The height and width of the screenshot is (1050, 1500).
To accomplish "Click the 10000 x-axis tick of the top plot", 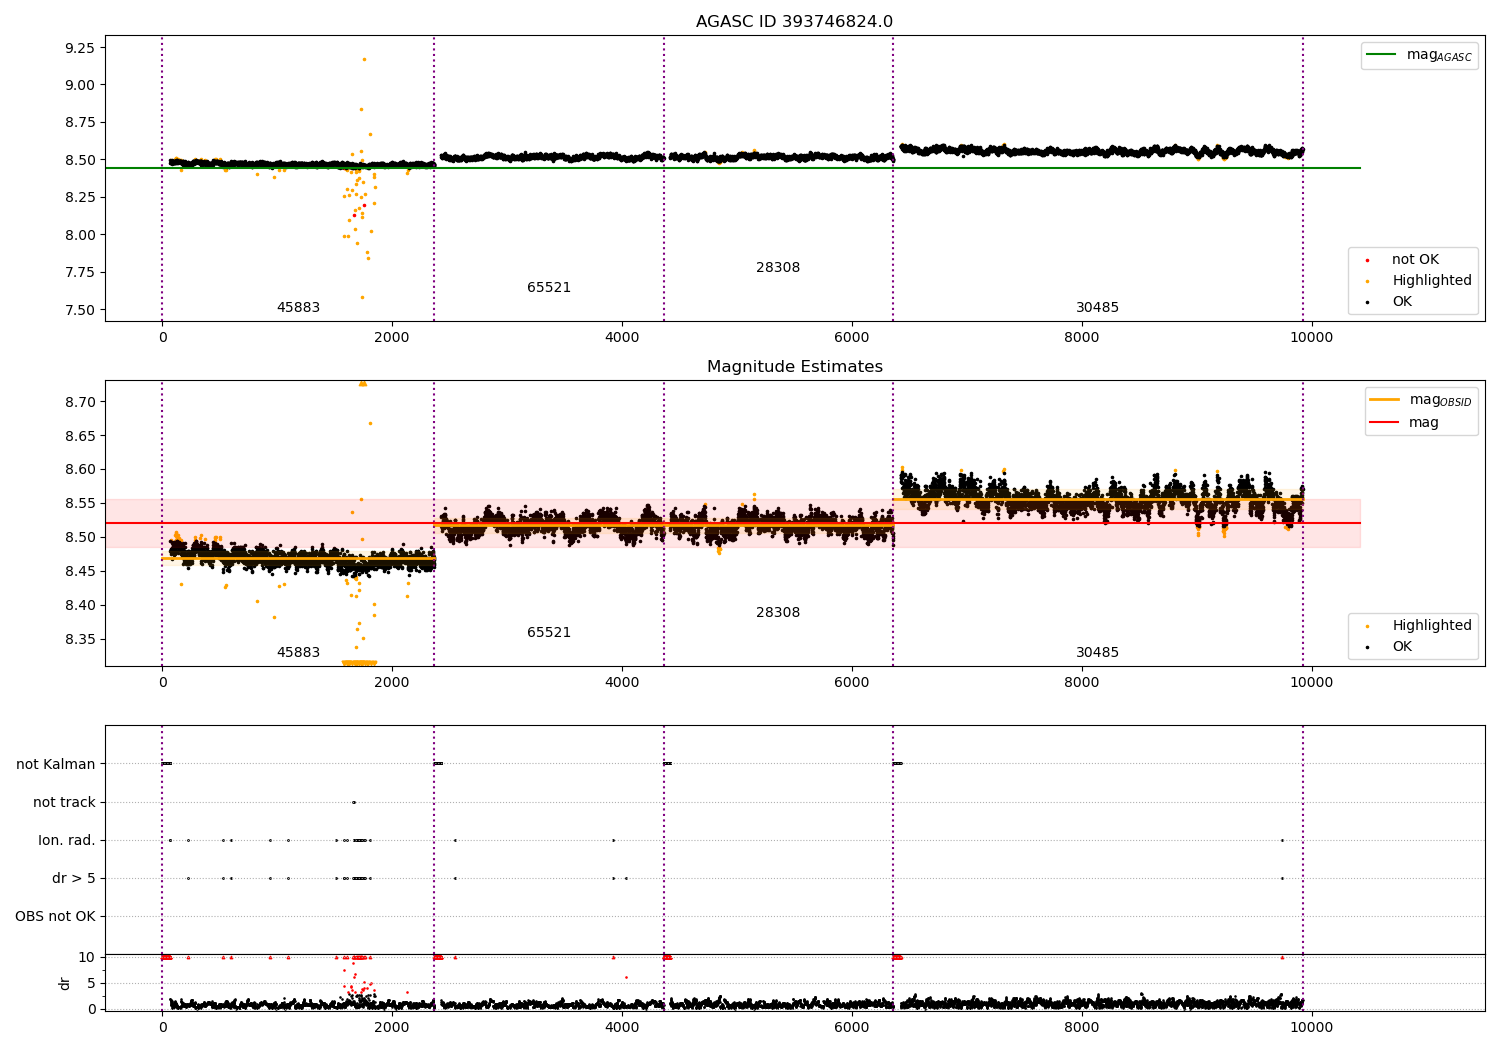I will point(1311,338).
